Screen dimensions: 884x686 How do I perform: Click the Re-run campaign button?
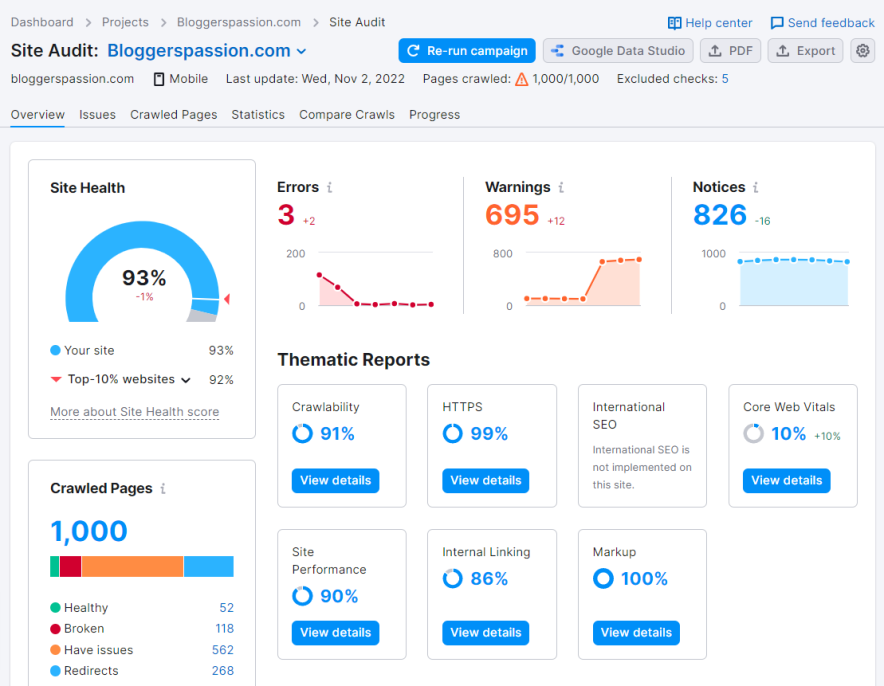[x=467, y=51]
